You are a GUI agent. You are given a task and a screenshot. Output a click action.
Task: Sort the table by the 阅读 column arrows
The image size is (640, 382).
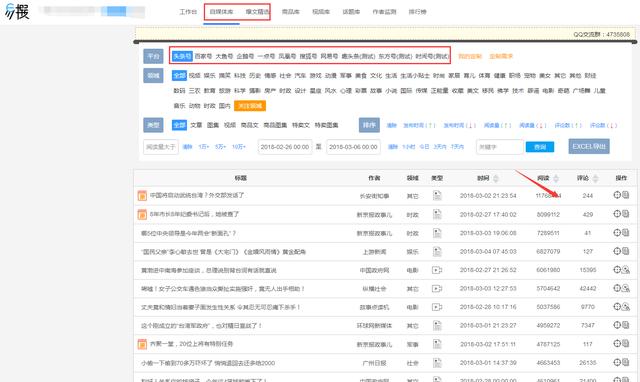556,178
